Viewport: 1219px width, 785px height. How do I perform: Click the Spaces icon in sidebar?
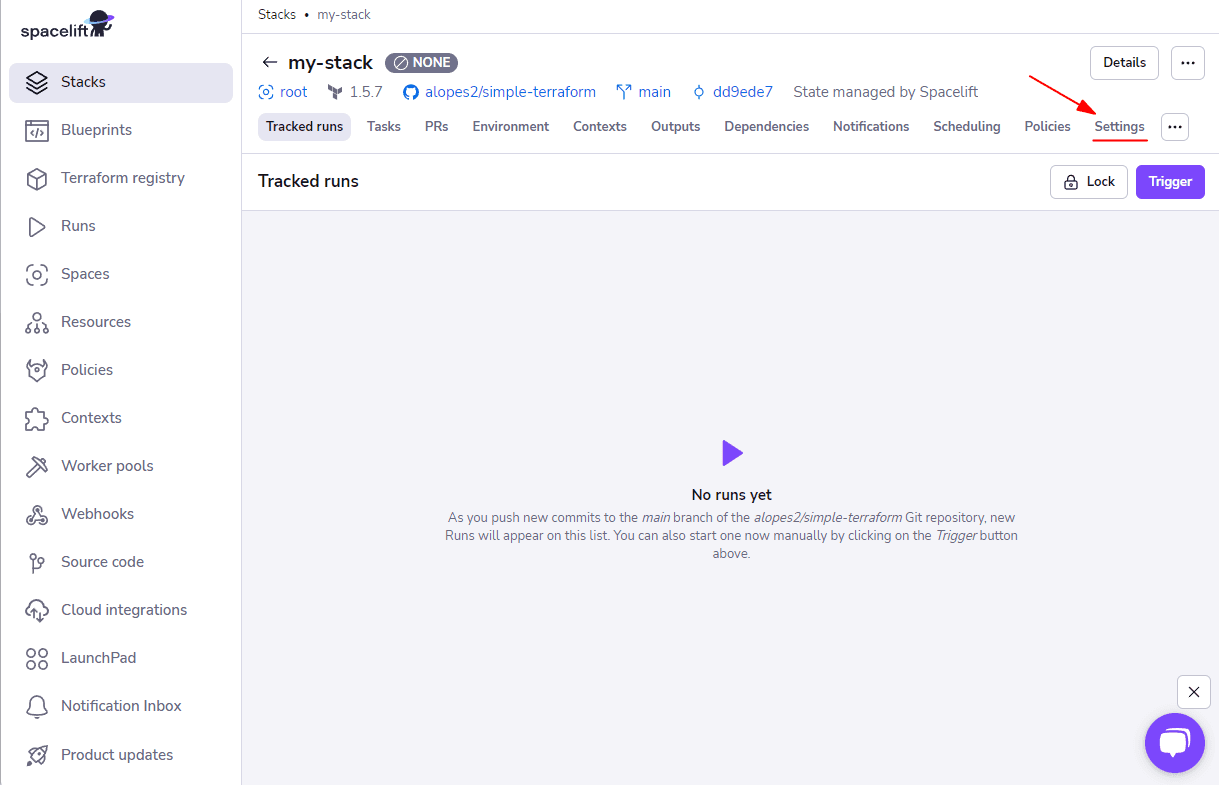[x=37, y=274]
